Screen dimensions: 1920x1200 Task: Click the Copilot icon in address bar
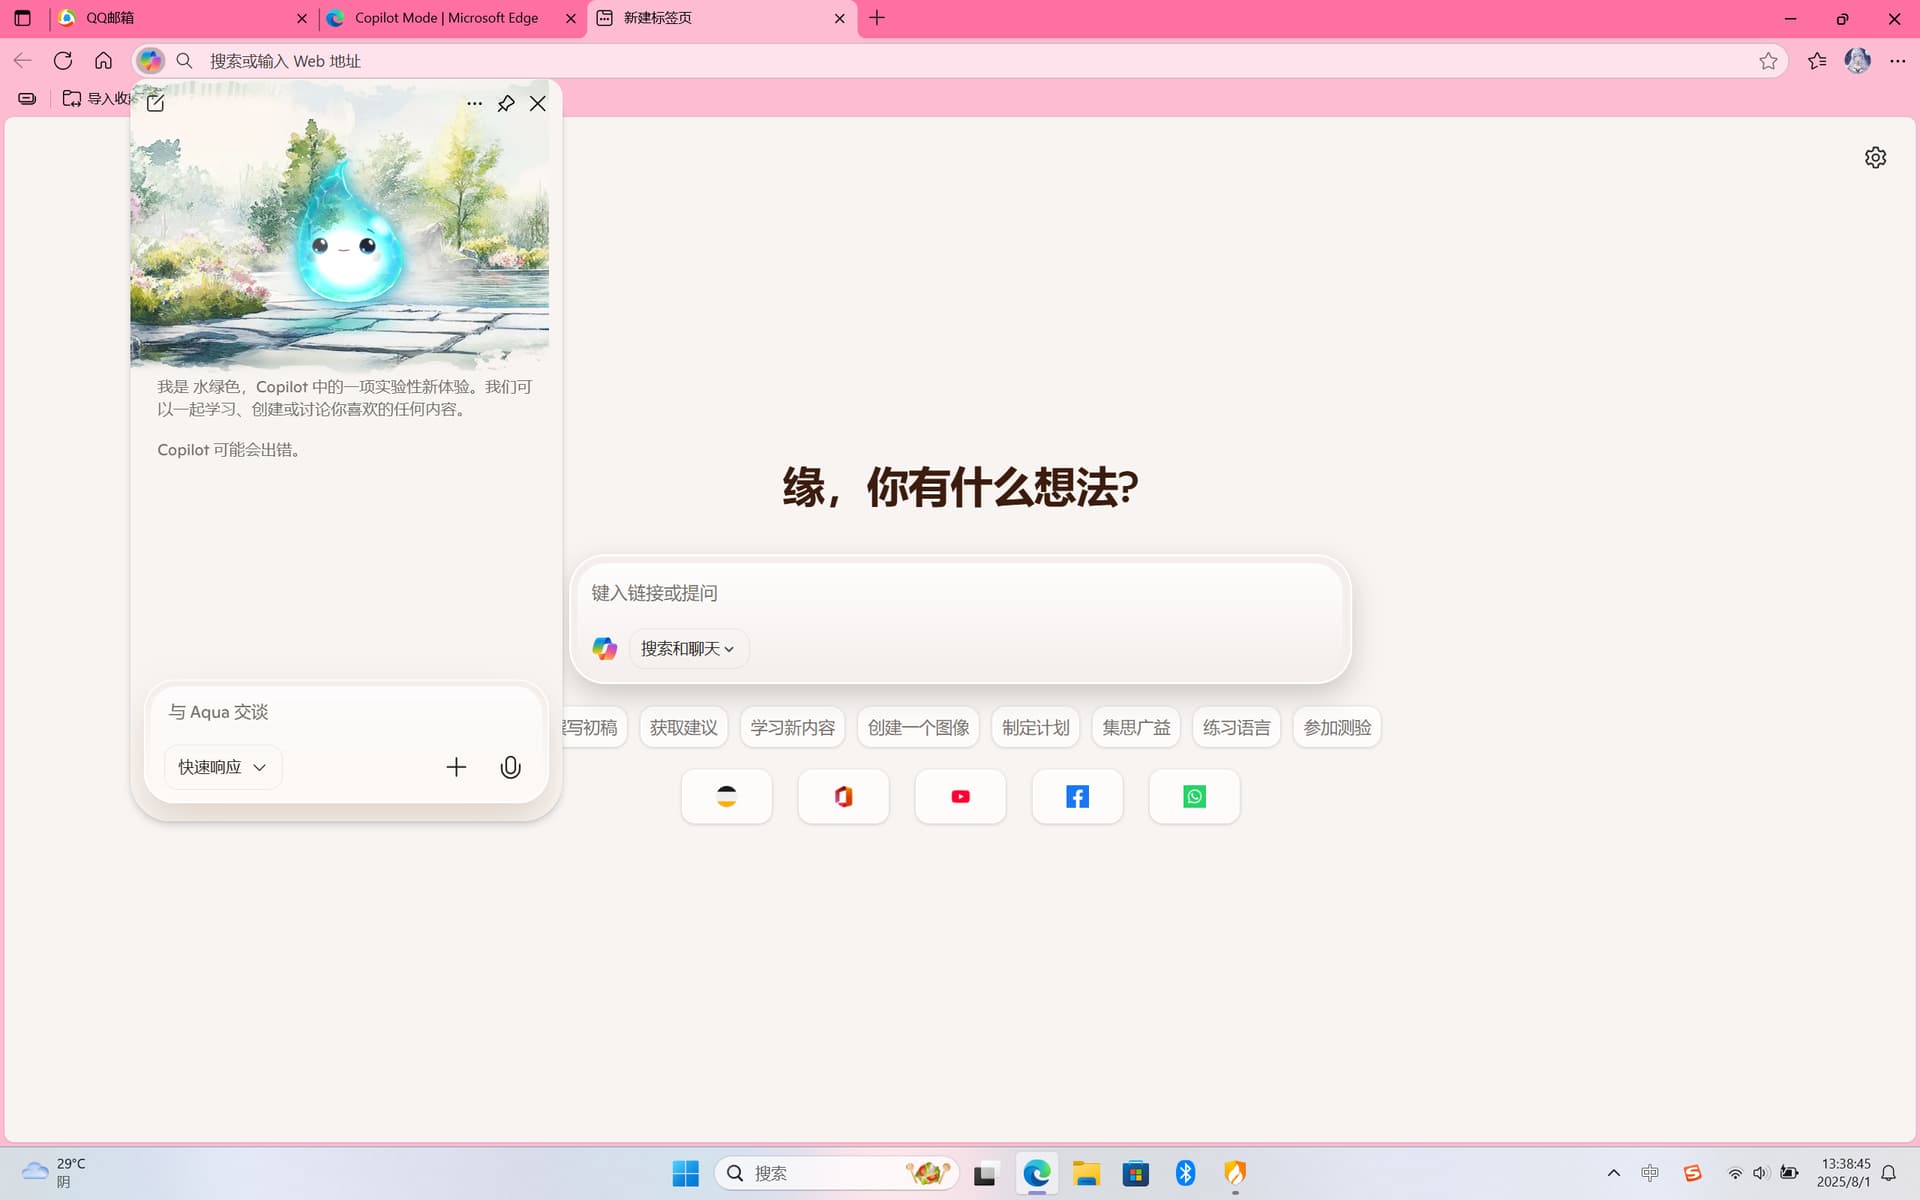point(150,61)
